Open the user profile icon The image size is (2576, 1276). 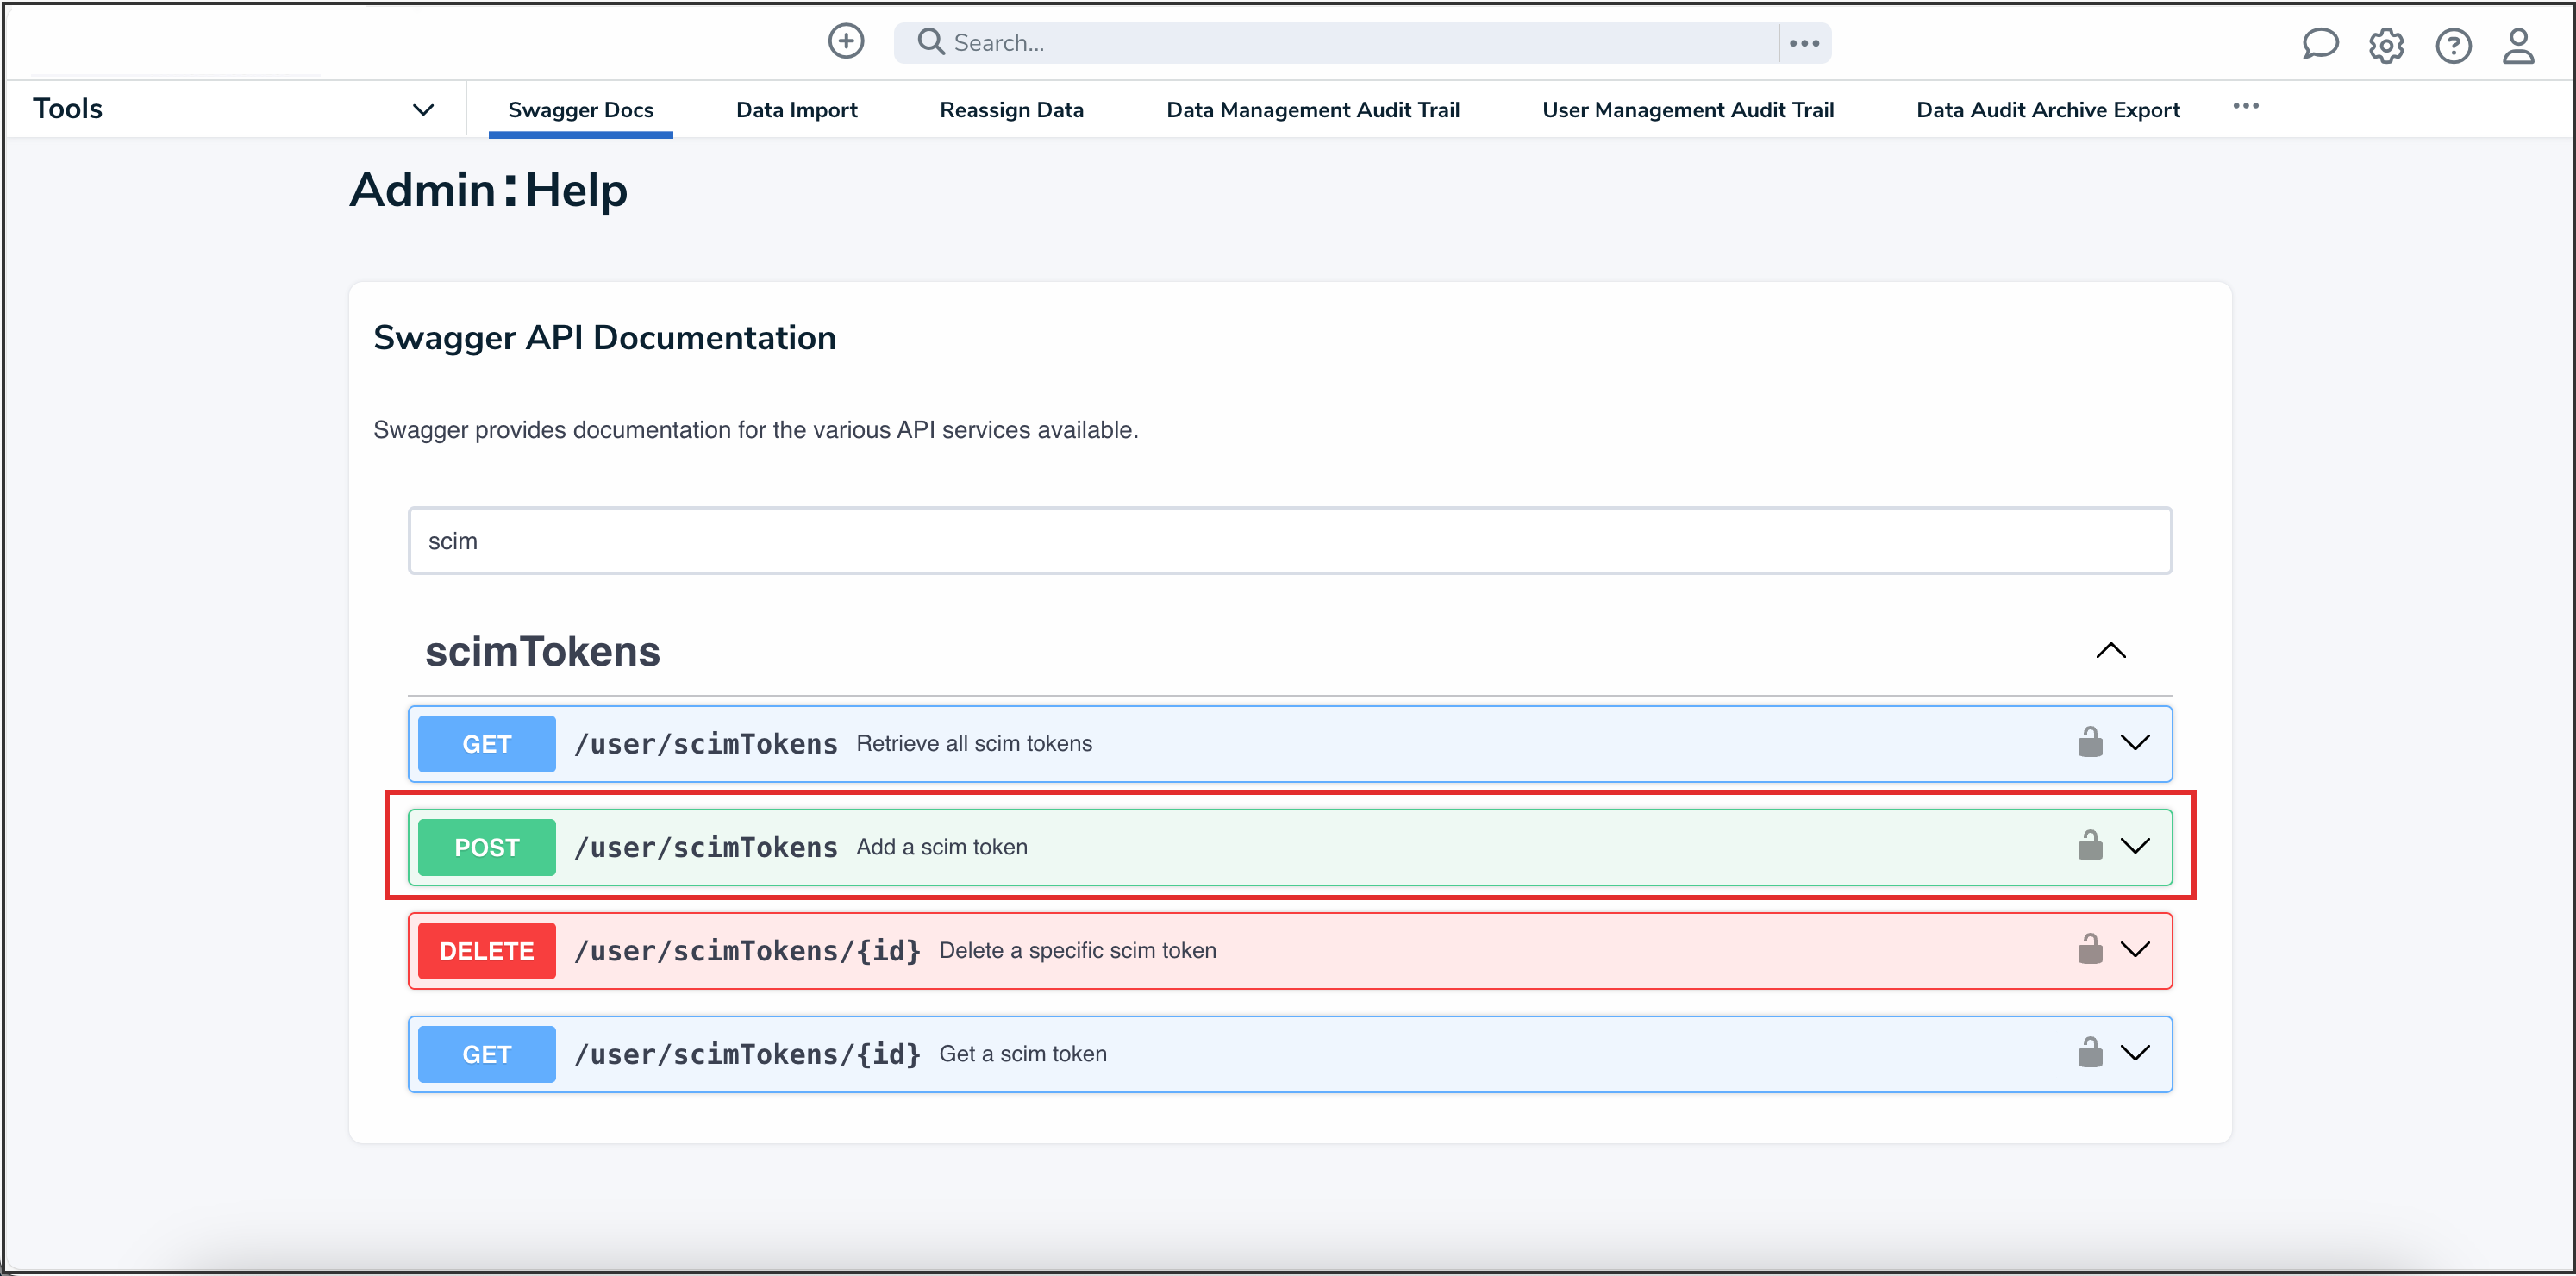point(2519,45)
